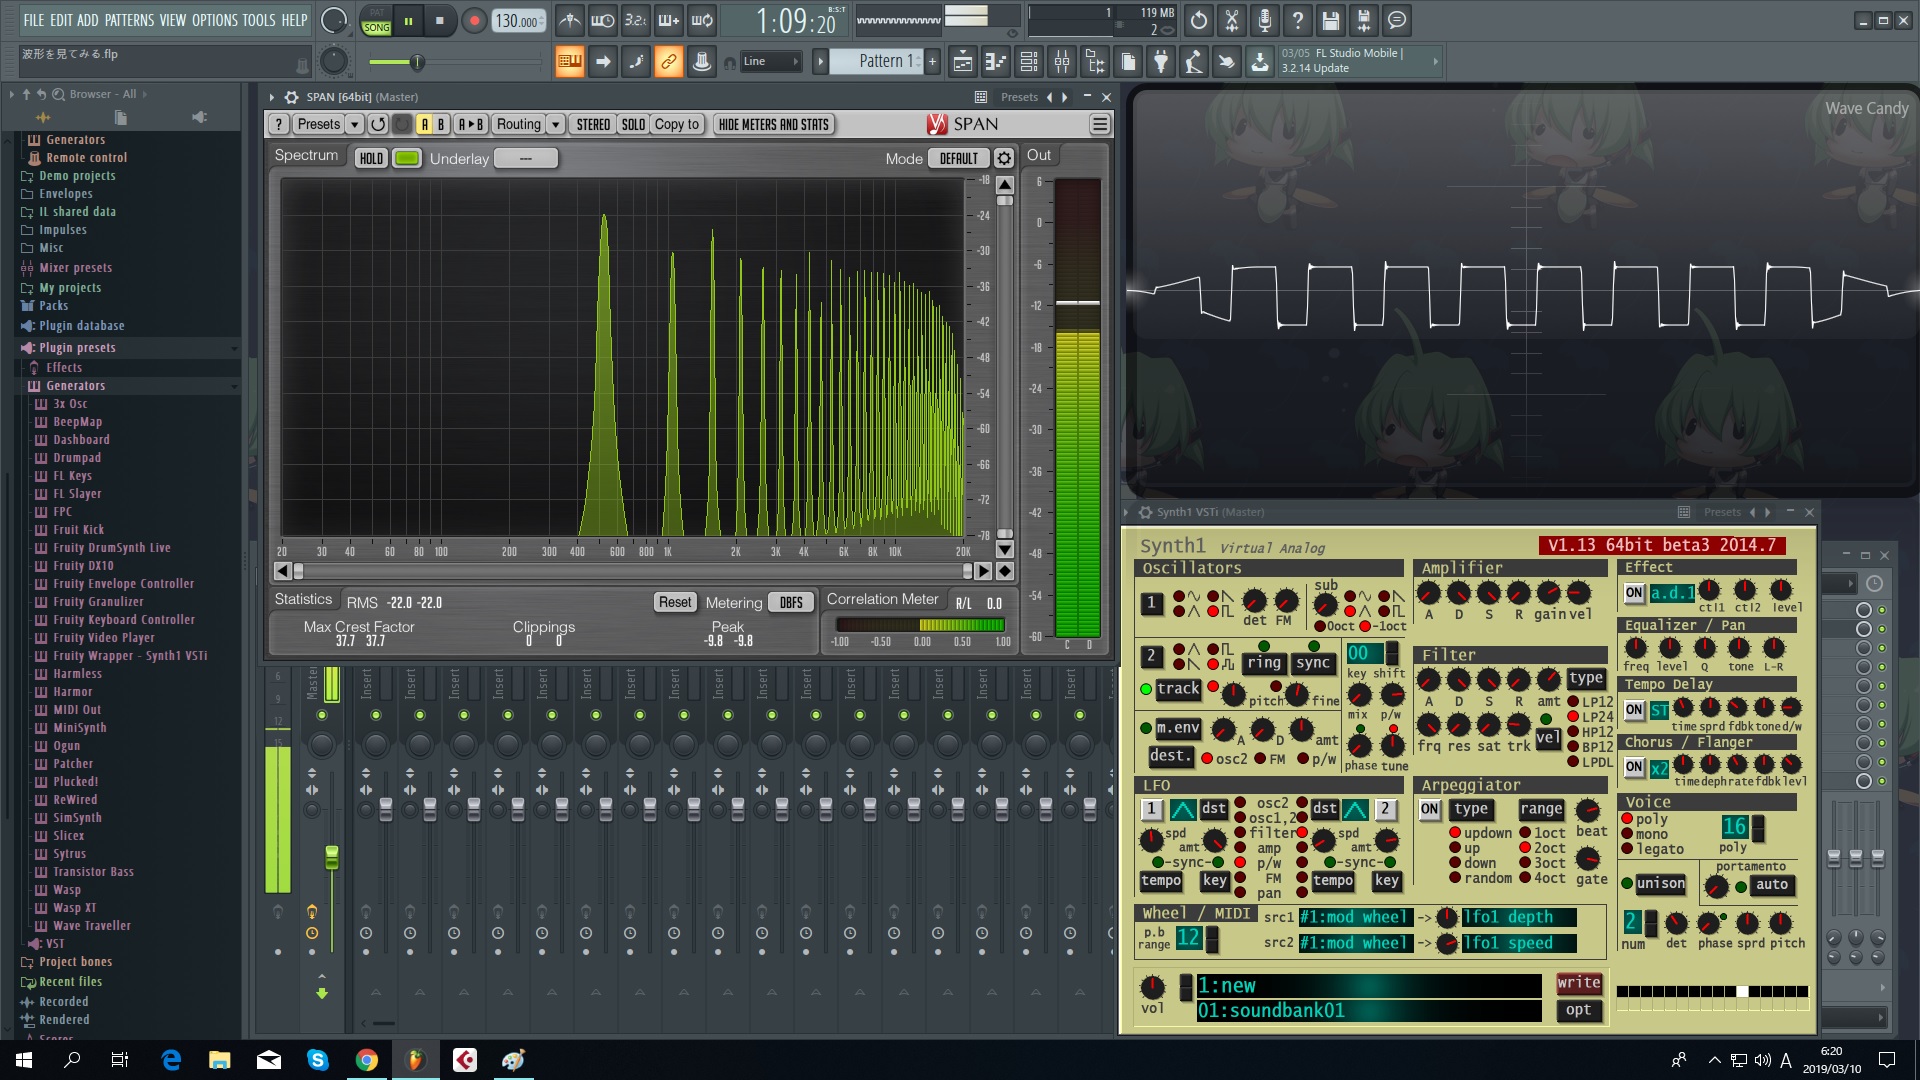The image size is (1920, 1080).
Task: Toggle the link/multilink to controllers icon
Action: click(x=668, y=62)
